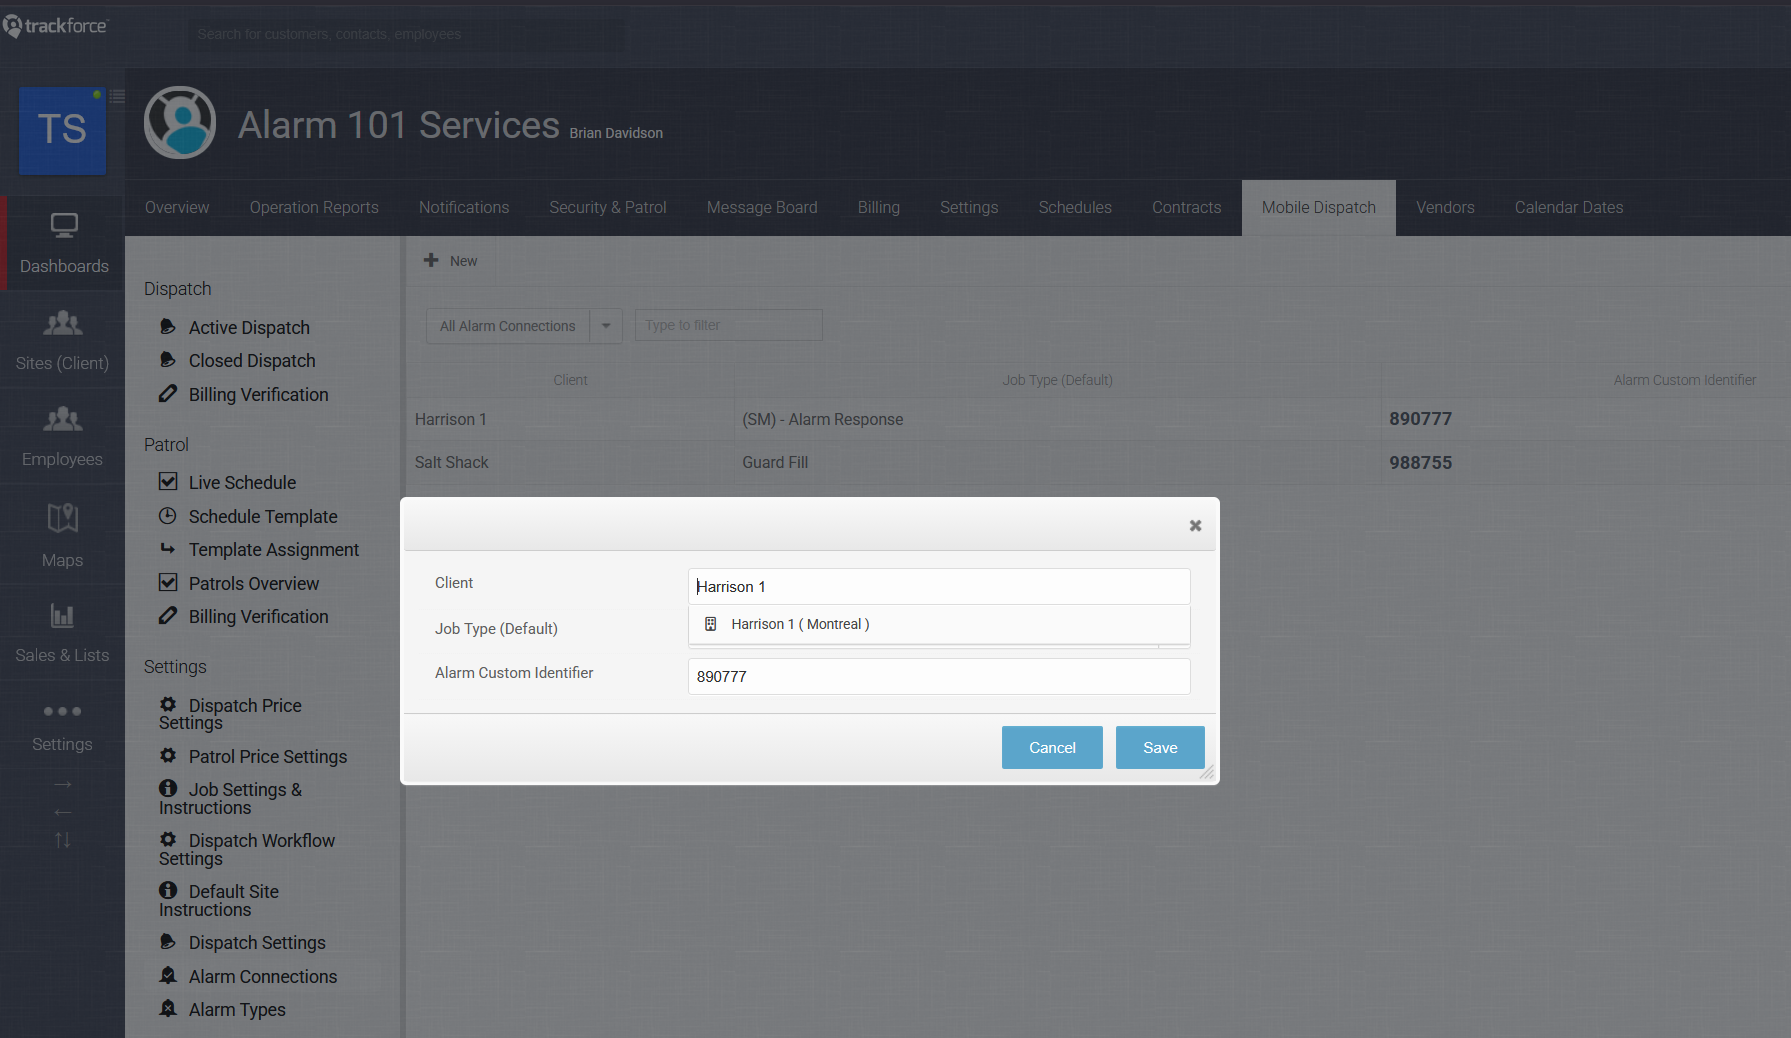Click the Salt Shack table row
1791x1038 pixels.
pos(1098,462)
